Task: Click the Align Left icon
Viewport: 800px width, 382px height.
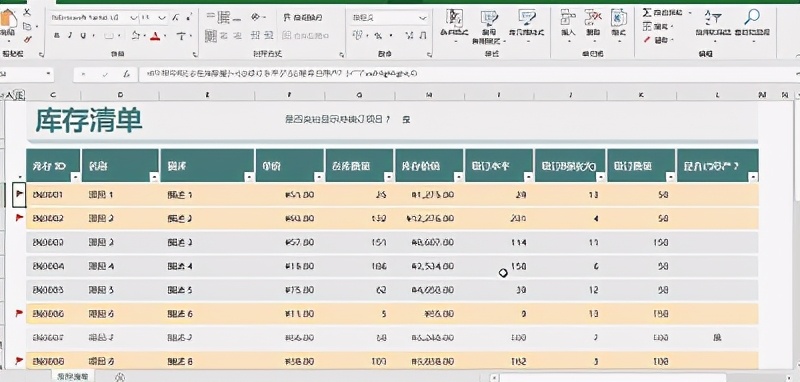Action: tap(211, 36)
